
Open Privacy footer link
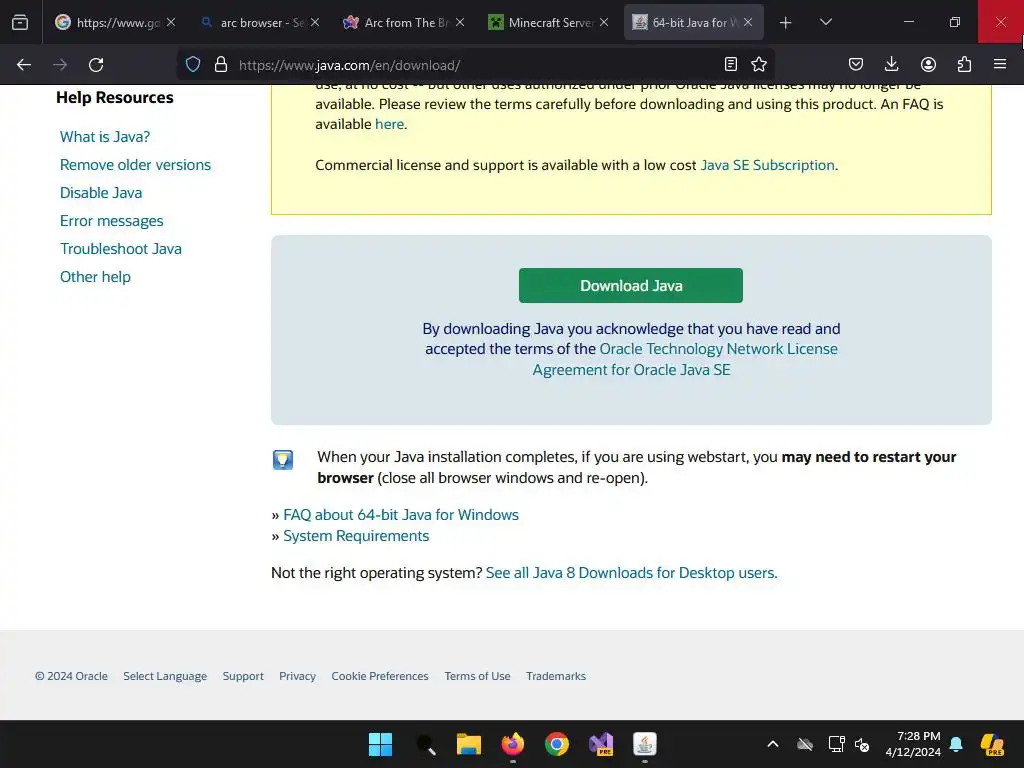297,676
